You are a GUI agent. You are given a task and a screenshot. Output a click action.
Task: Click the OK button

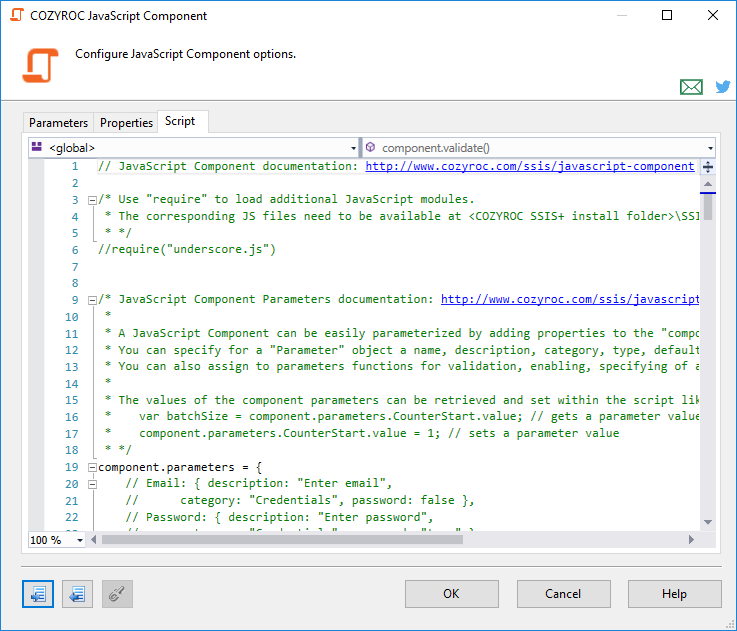[x=452, y=594]
